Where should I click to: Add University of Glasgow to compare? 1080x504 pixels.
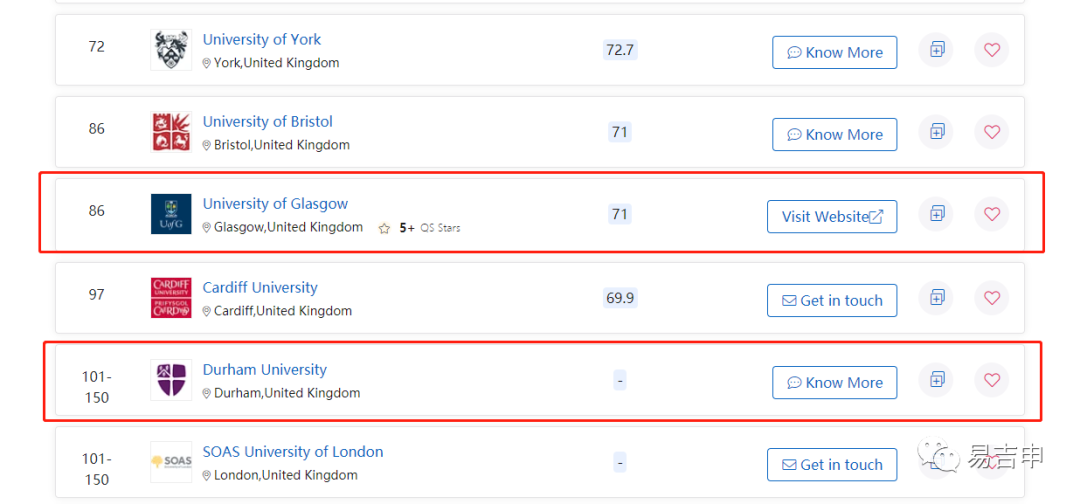pos(936,214)
